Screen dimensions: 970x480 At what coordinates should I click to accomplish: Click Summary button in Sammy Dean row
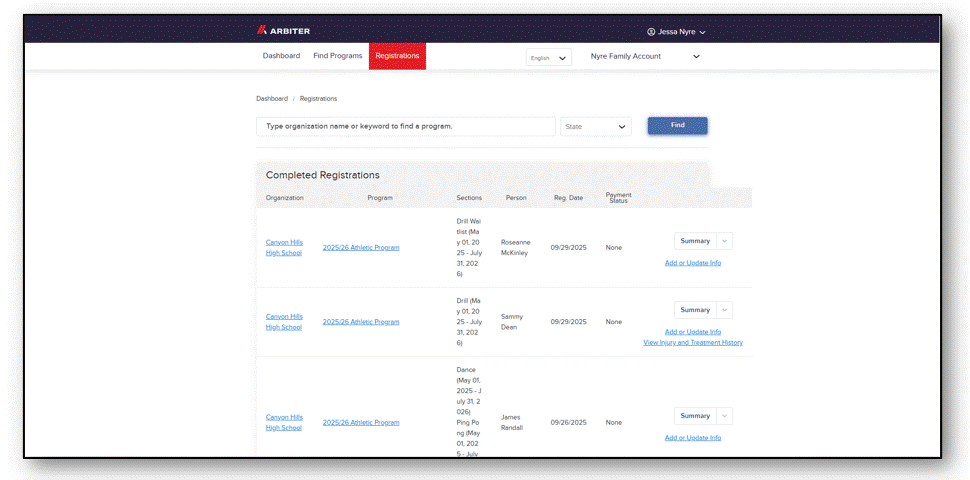(x=695, y=310)
